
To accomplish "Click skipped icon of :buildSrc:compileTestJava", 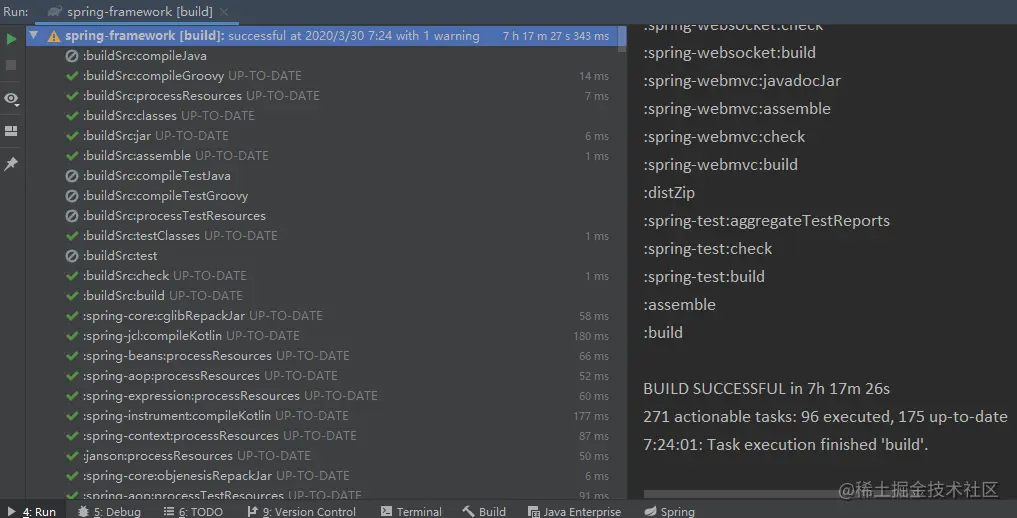I will 72,176.
